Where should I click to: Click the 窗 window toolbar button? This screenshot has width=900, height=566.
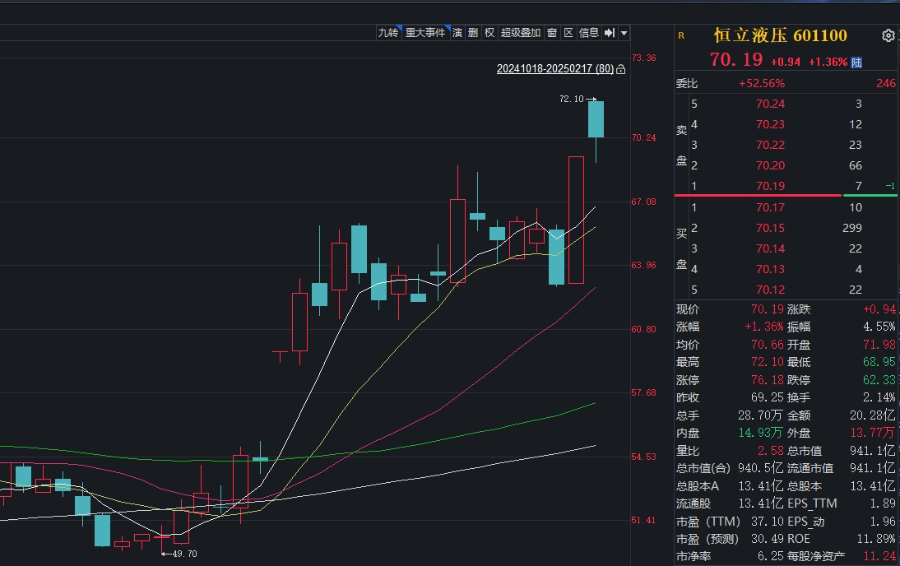tap(552, 33)
